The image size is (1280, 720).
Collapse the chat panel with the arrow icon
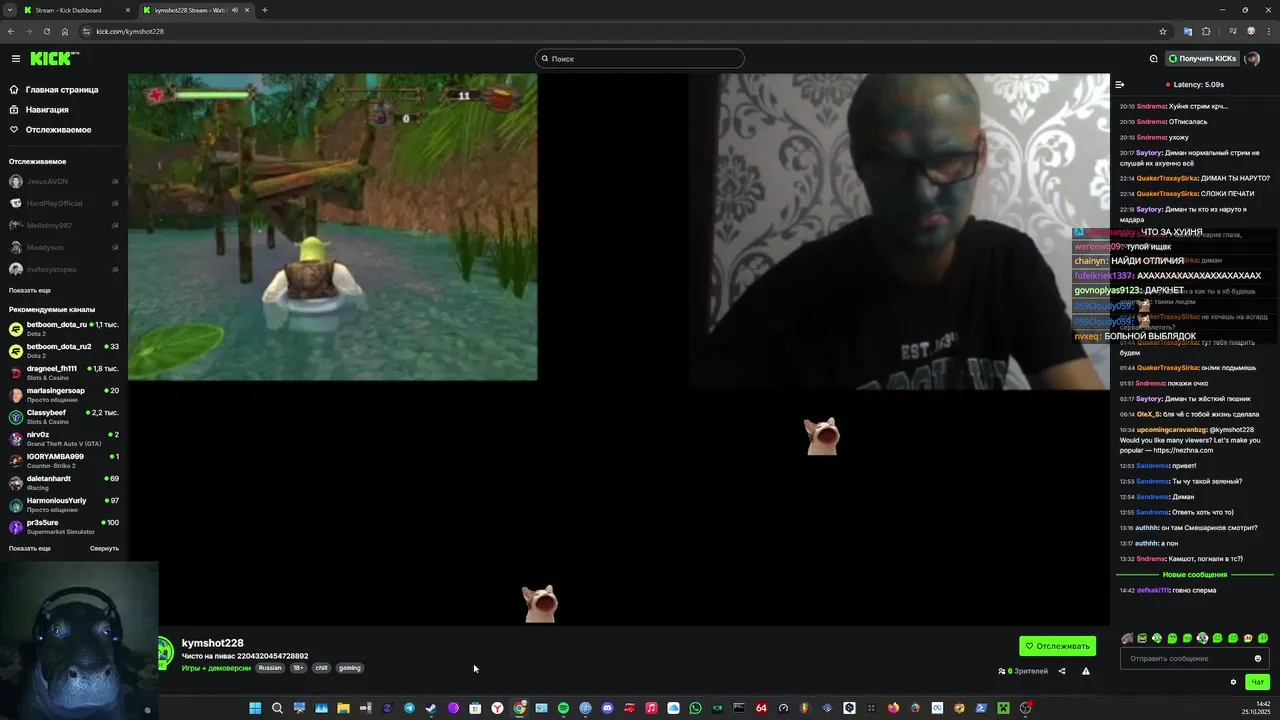tap(1120, 85)
